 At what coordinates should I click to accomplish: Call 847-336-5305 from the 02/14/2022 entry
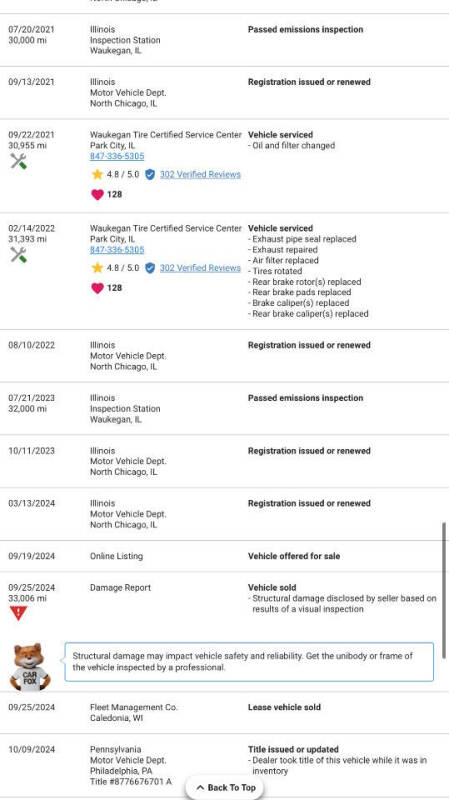pos(117,249)
